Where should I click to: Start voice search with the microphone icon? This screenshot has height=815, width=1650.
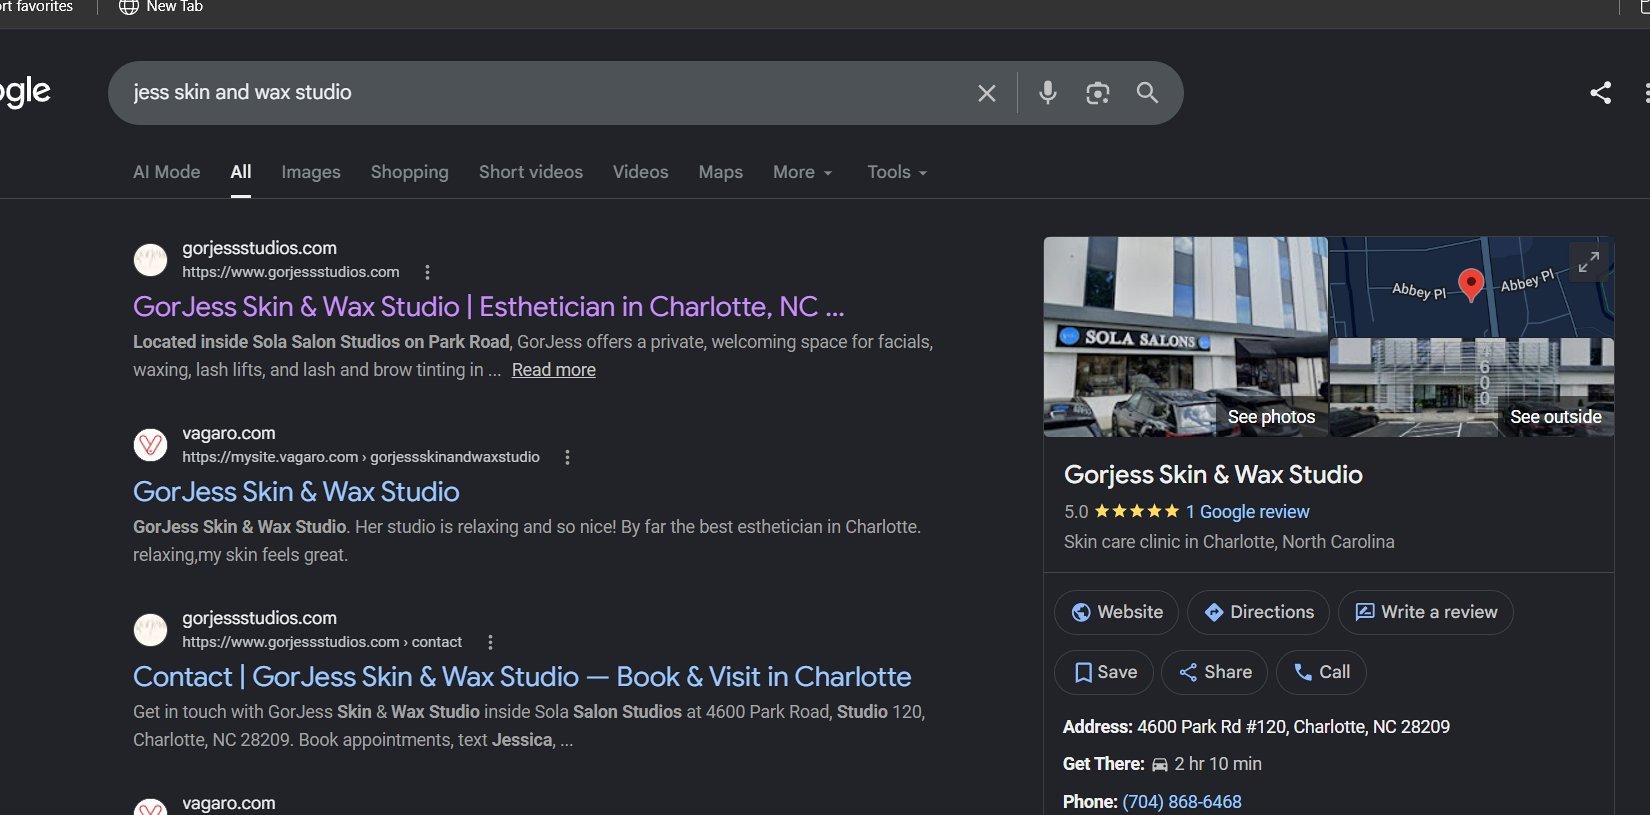[x=1047, y=93]
